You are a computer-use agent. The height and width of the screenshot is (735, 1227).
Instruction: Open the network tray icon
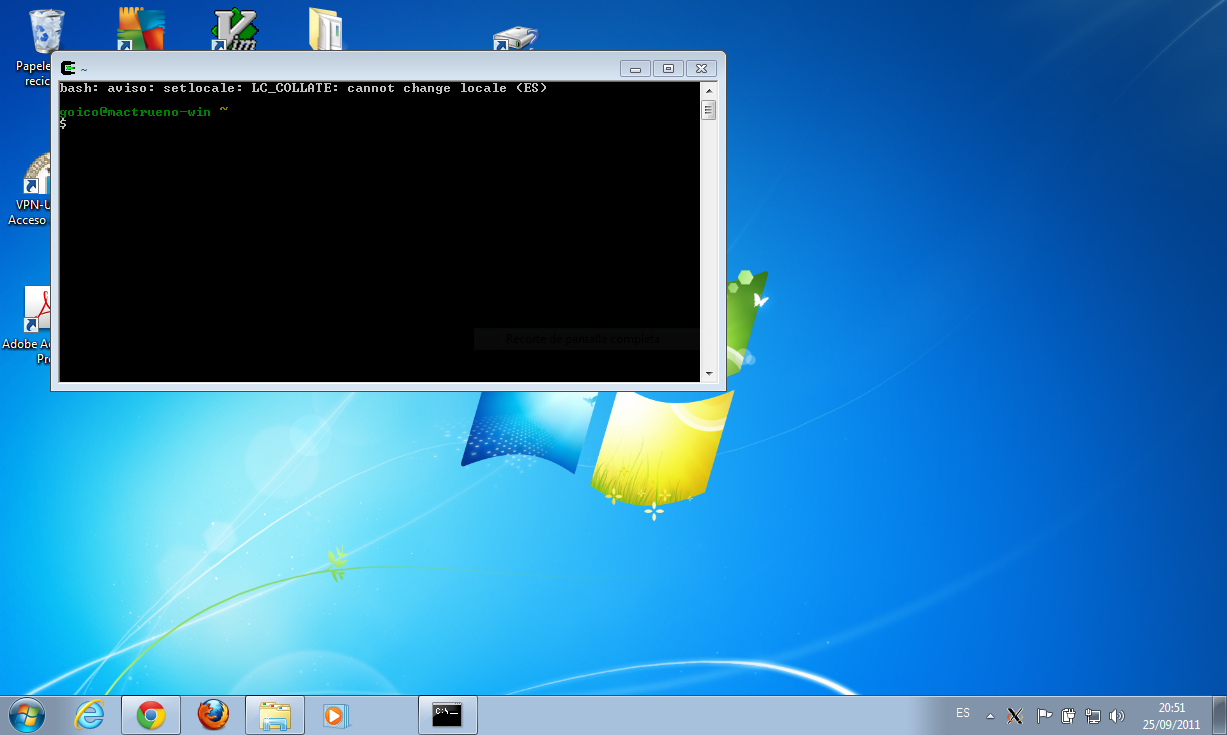(x=1093, y=716)
